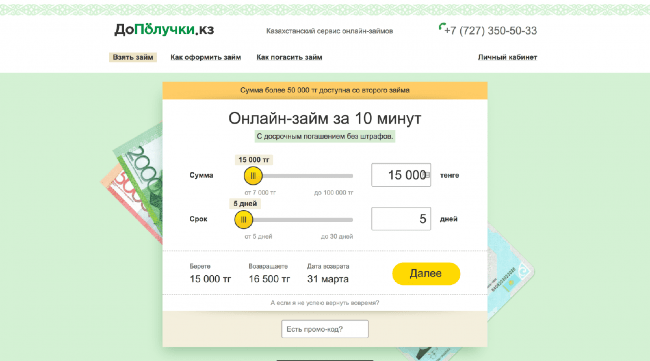Click the Срок slider track near 30 дней
650x361 pixels.
click(349, 220)
